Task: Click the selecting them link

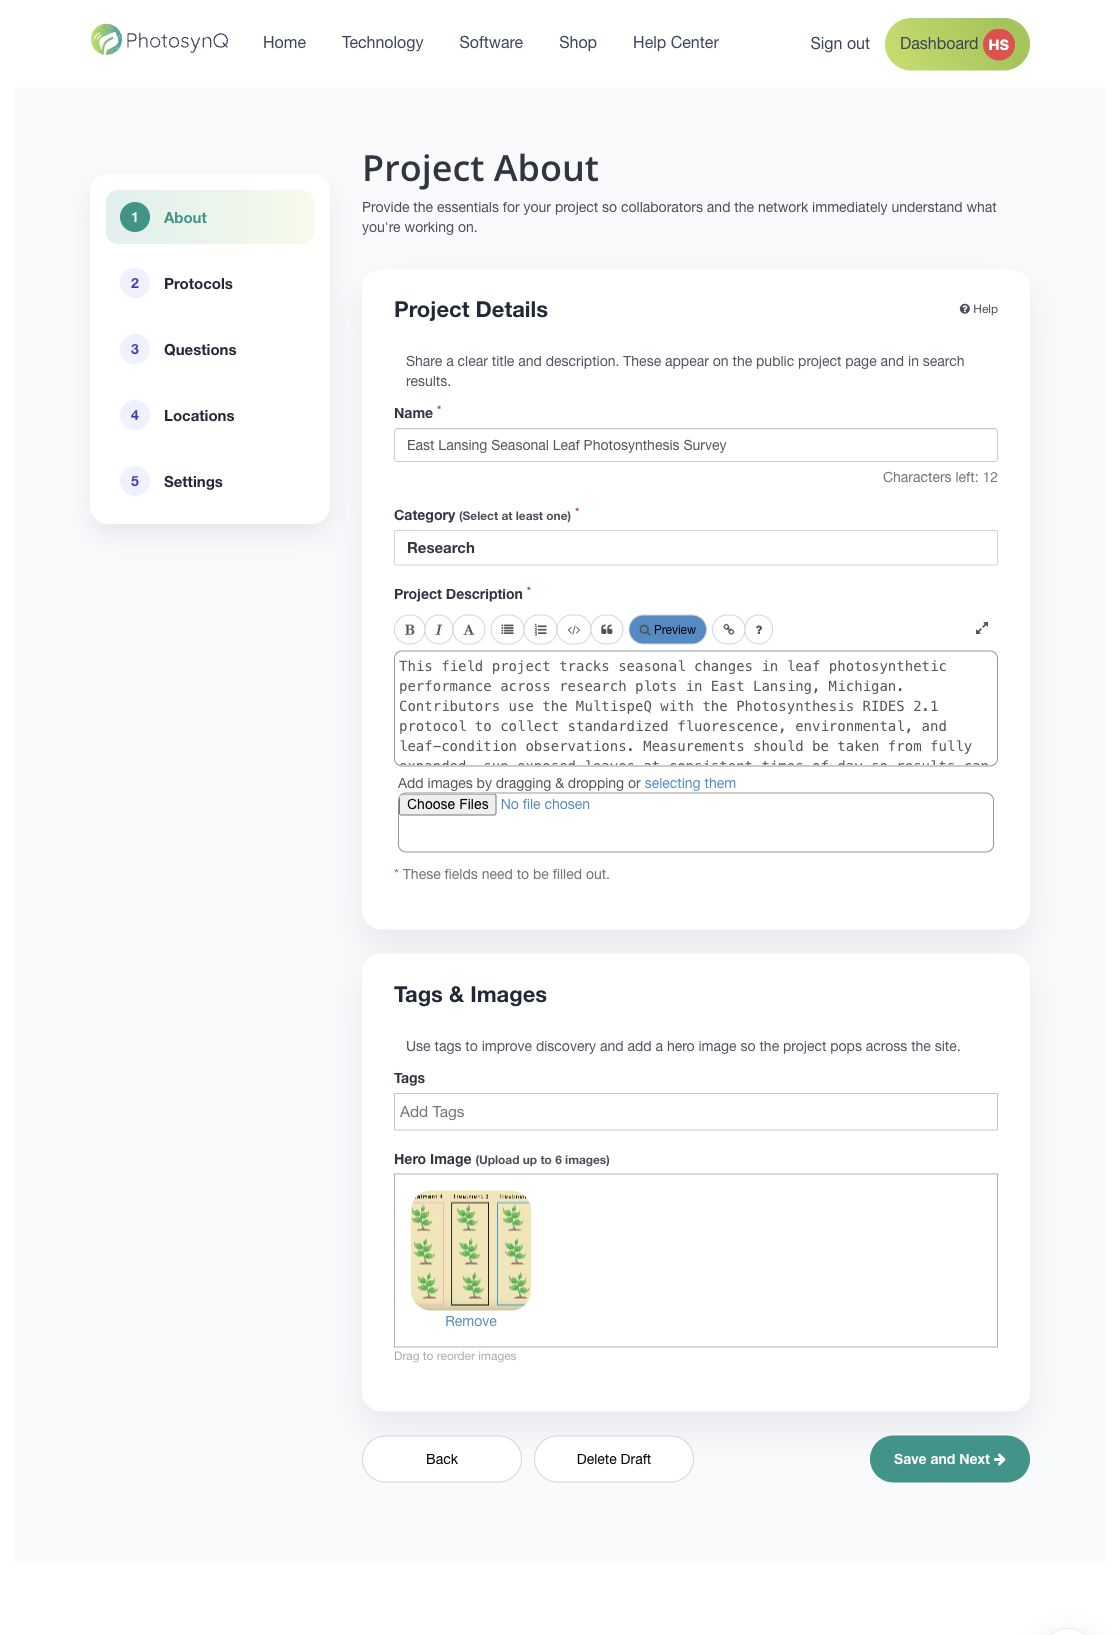Action: pos(690,783)
